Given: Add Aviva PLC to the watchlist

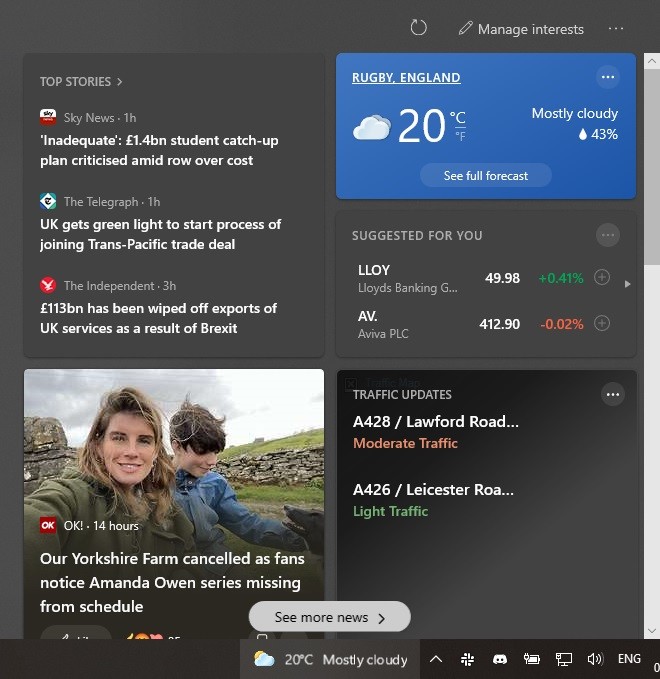Looking at the screenshot, I should 602,323.
